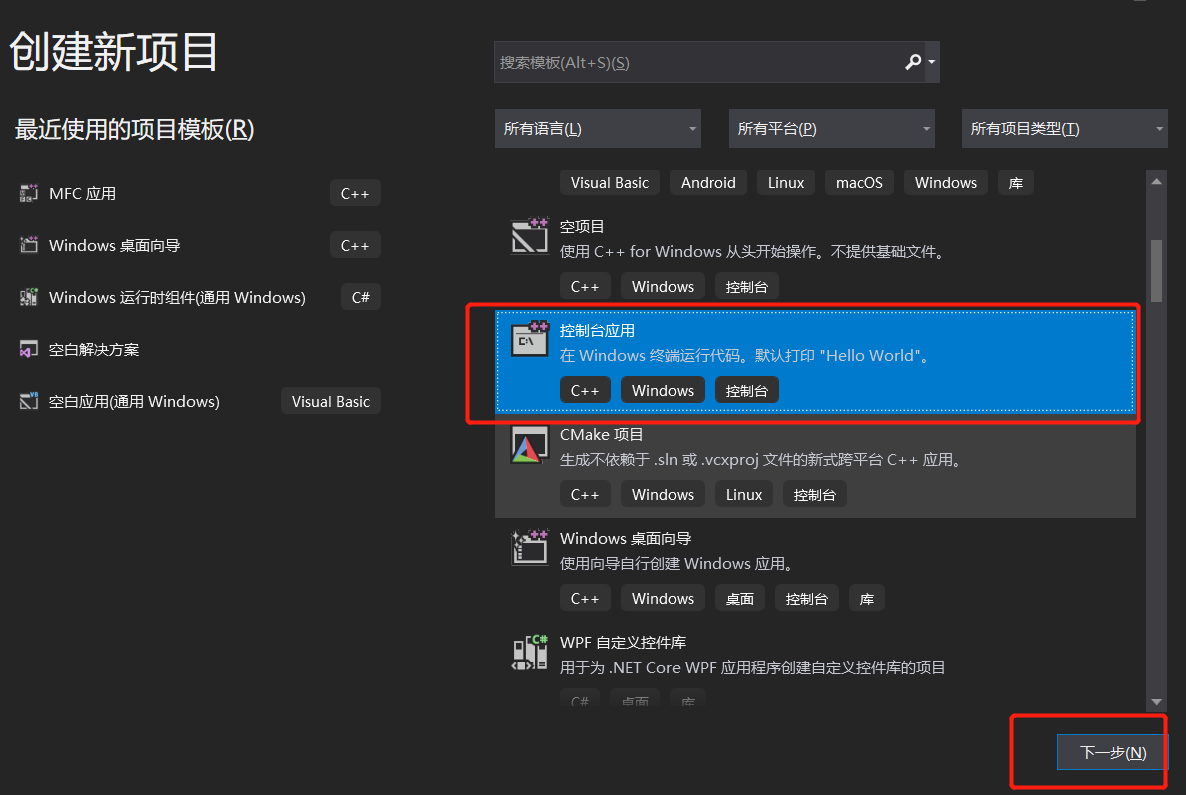
Task: Click the Windows 桌面向导 icon in recent templates
Action: [29, 245]
